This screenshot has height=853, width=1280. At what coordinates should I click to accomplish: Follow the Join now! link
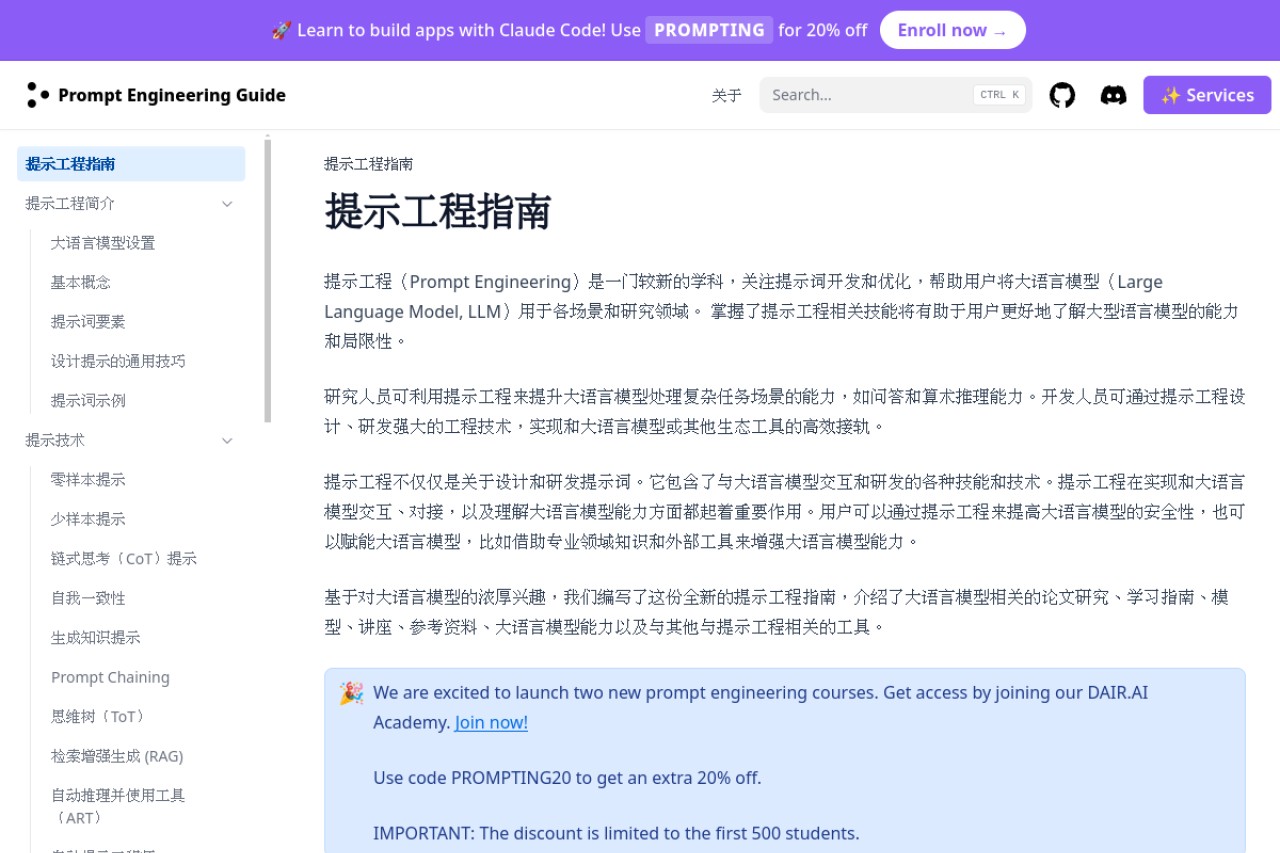(491, 722)
